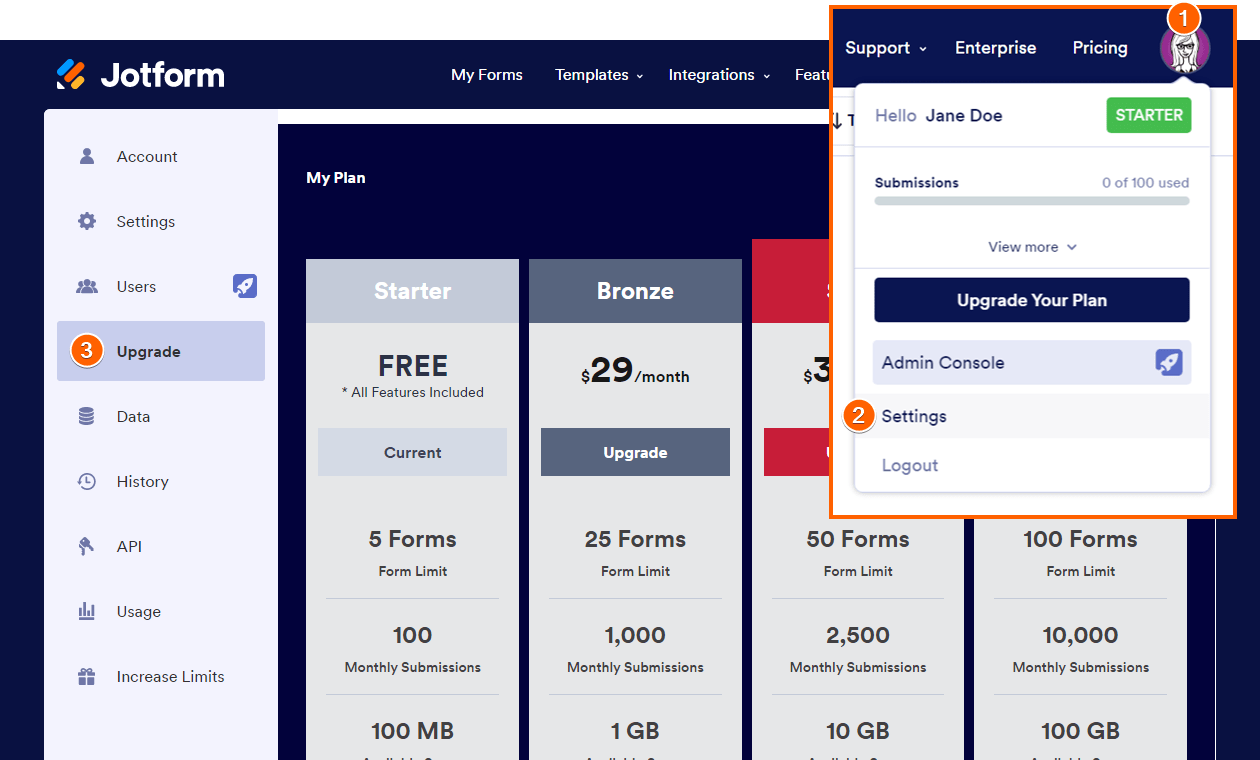Click the Account person icon in sidebar
The width and height of the screenshot is (1260, 760).
coord(87,156)
